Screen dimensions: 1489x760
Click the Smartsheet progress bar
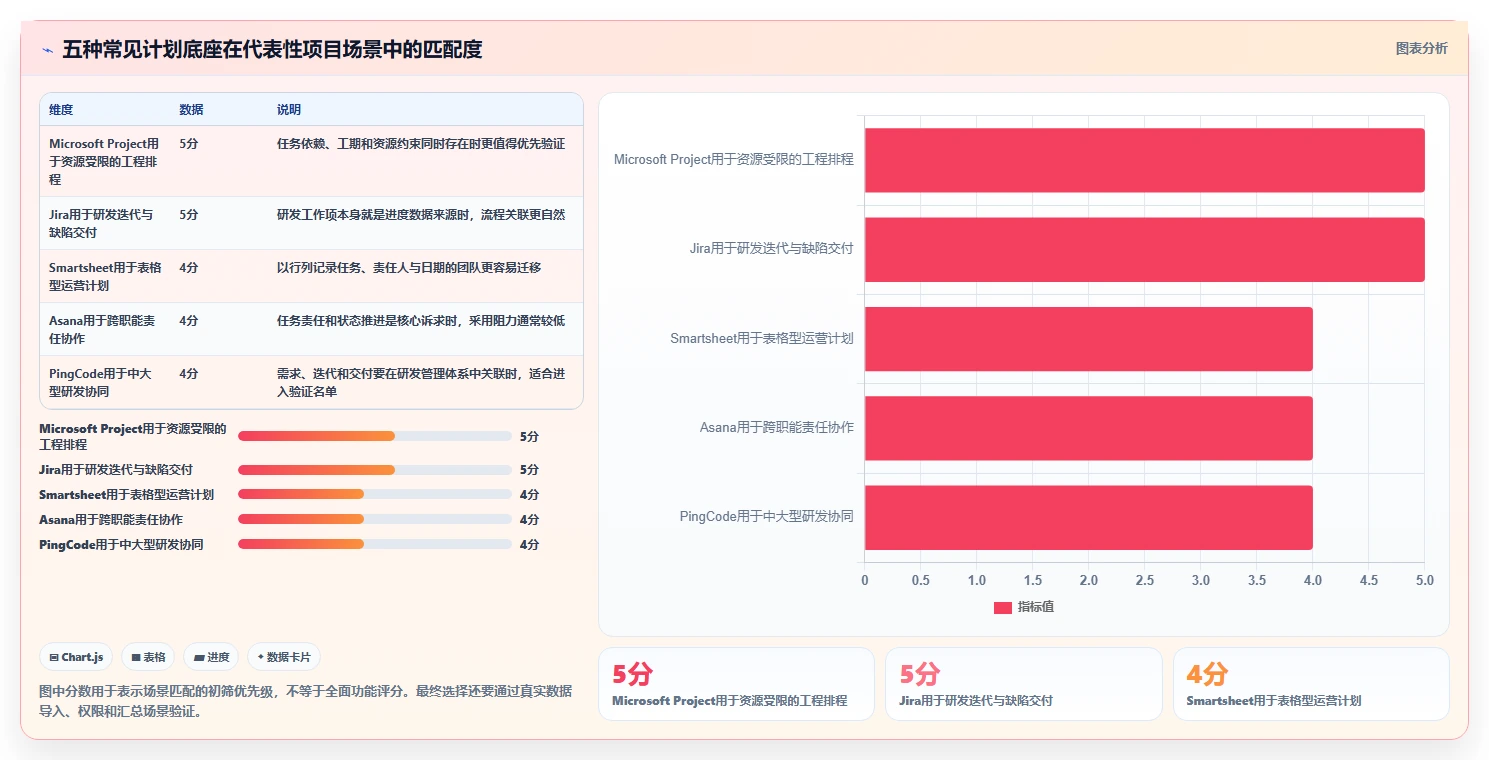coord(375,495)
